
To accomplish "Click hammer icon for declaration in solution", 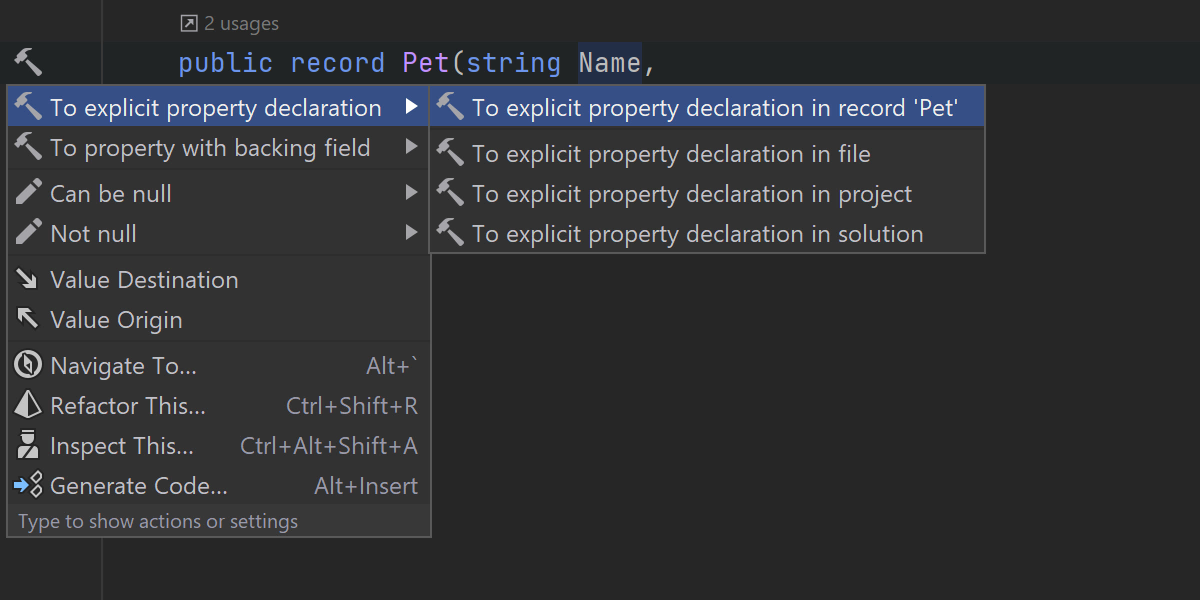I will [451, 233].
